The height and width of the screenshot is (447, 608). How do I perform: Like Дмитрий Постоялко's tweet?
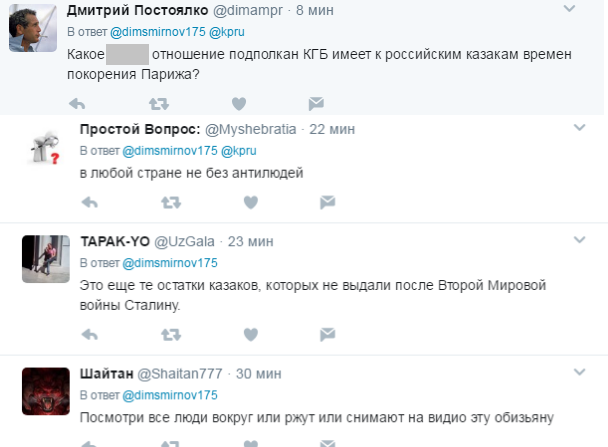click(x=238, y=102)
